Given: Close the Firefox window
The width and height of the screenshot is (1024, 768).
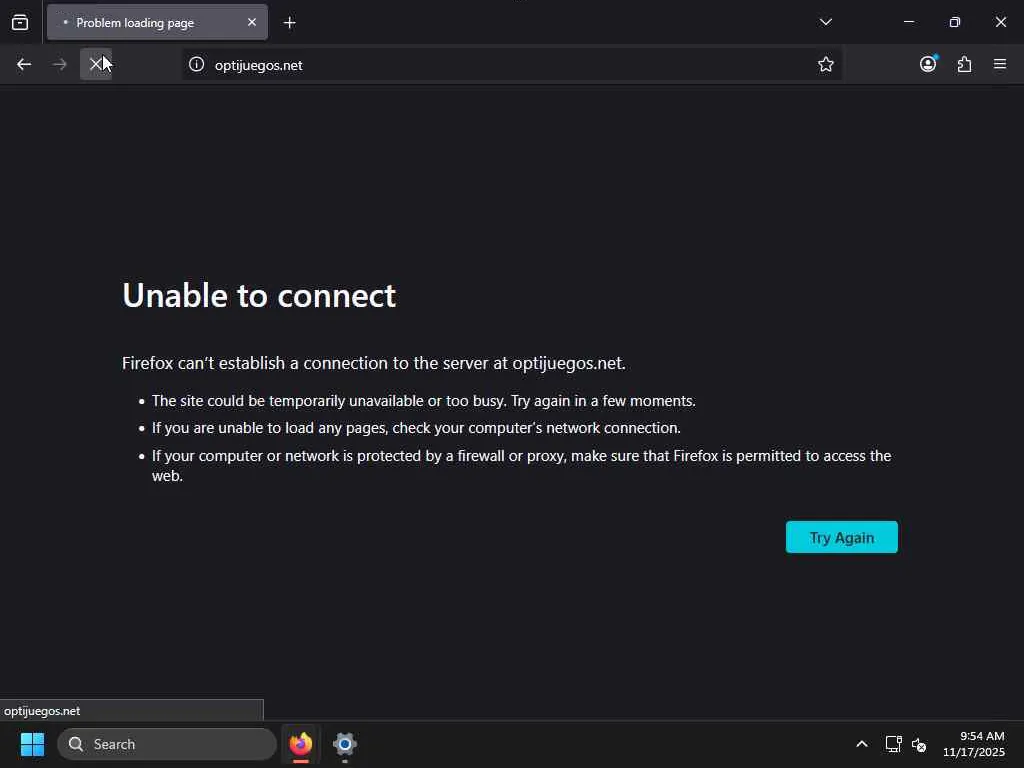Looking at the screenshot, I should pos(1000,22).
